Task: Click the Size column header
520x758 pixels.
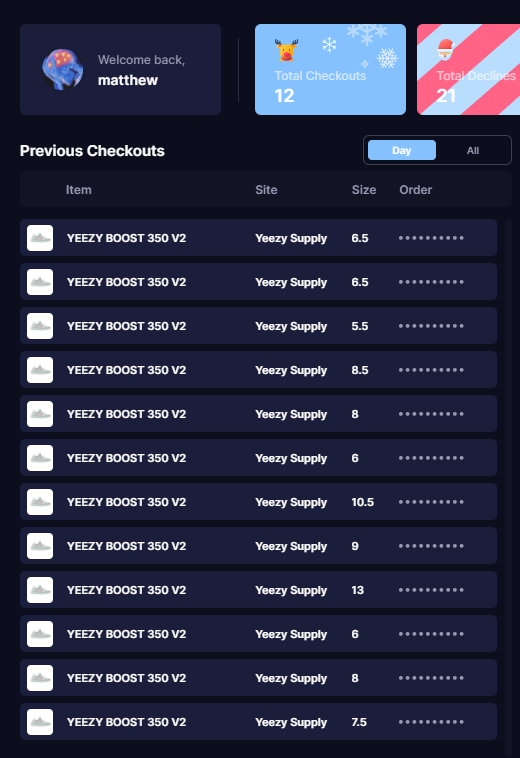Action: click(x=364, y=190)
